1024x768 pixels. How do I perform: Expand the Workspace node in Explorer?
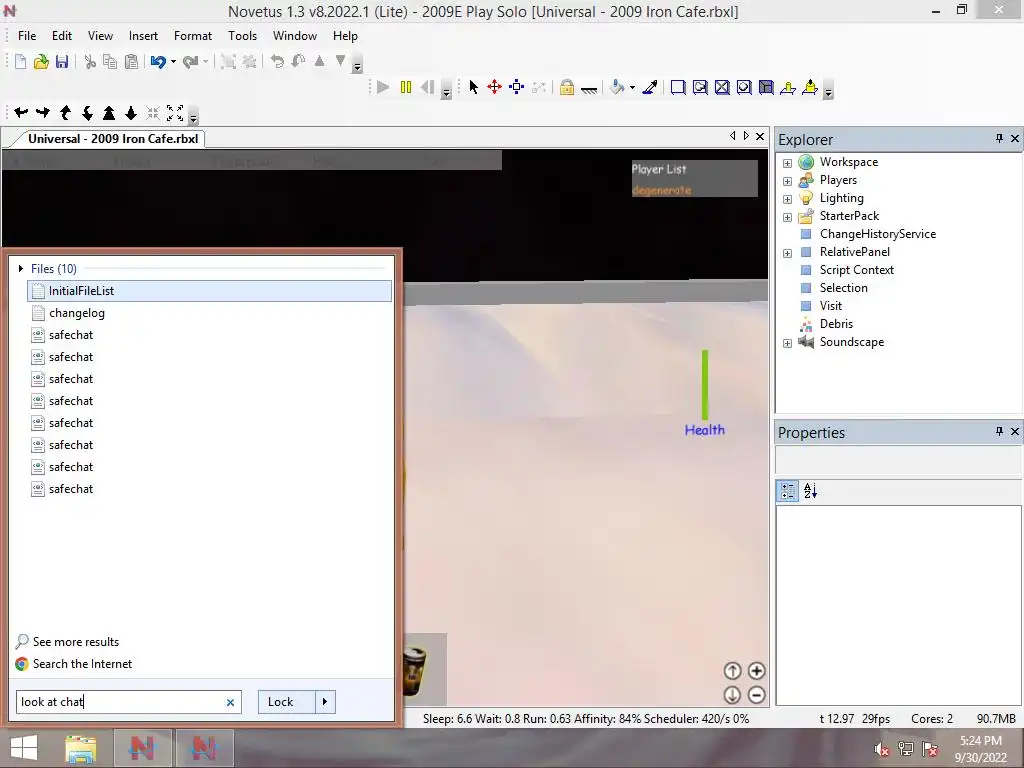(788, 163)
